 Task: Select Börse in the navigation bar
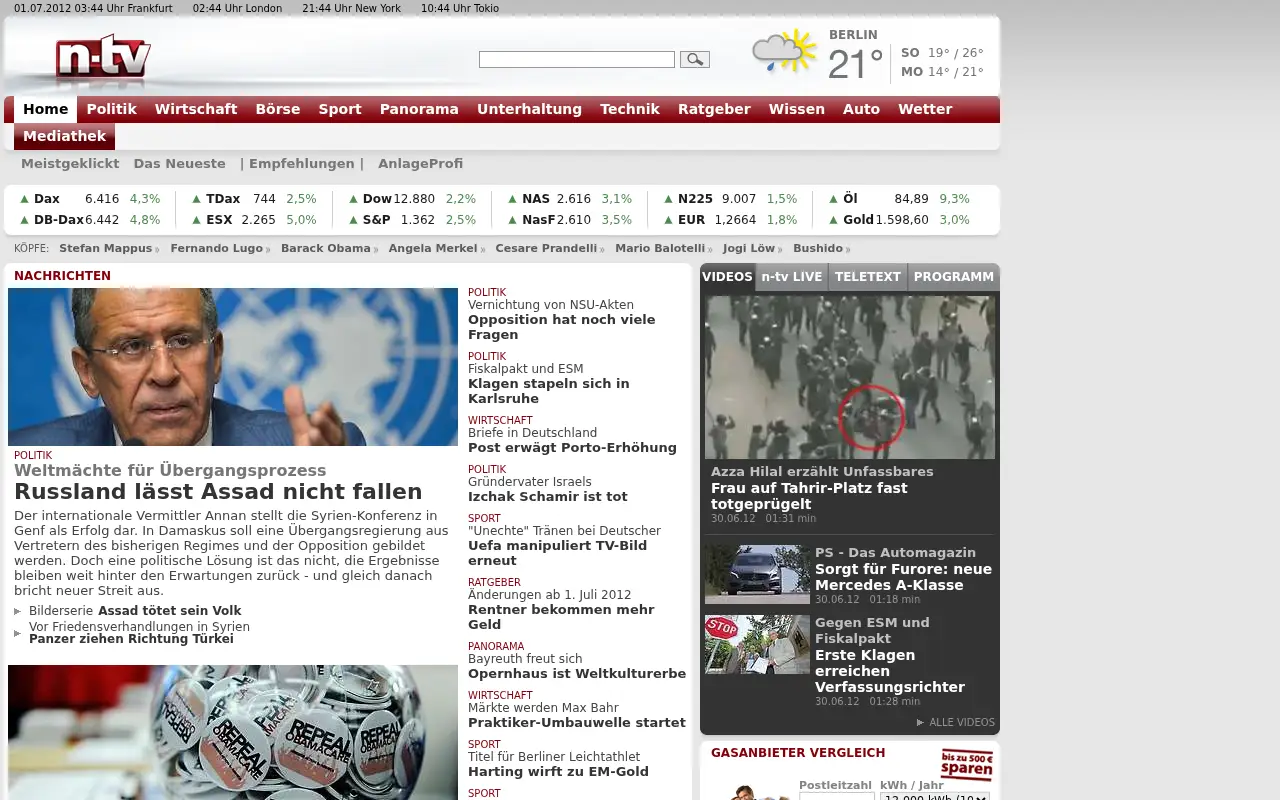pyautogui.click(x=278, y=109)
